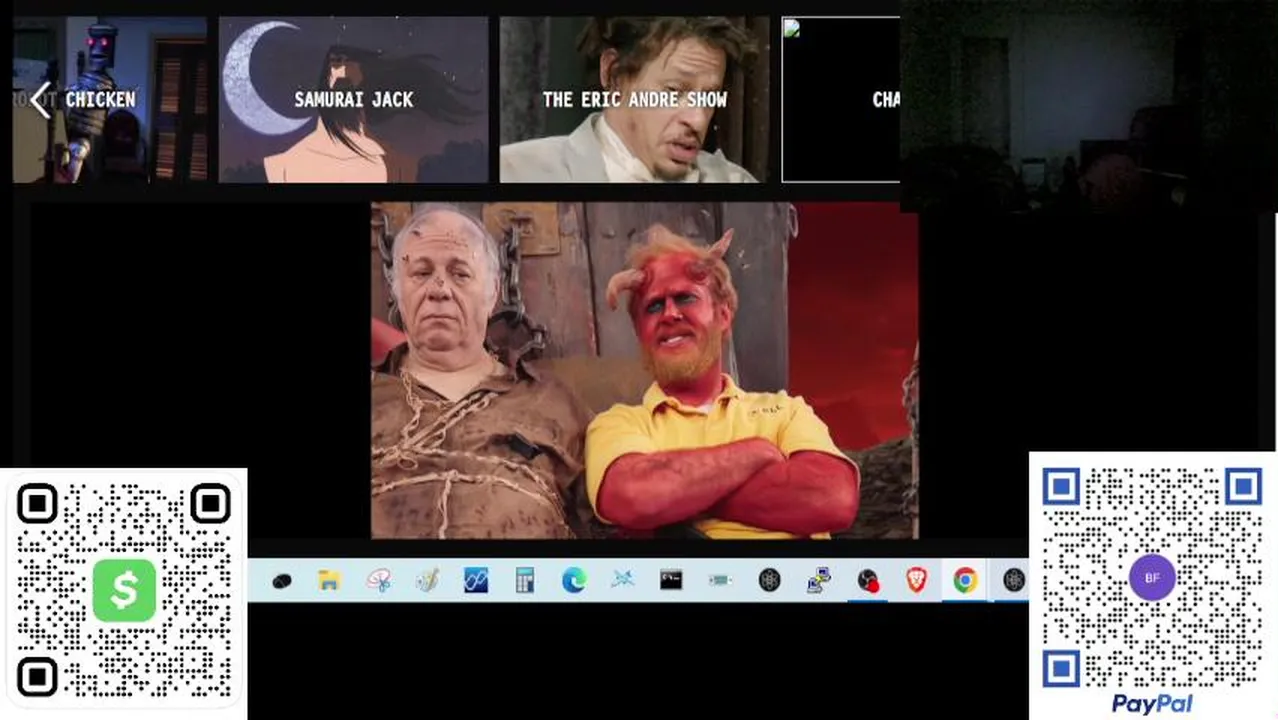Viewport: 1278px width, 720px height.
Task: Click the PayPal logo text
Action: (1152, 704)
